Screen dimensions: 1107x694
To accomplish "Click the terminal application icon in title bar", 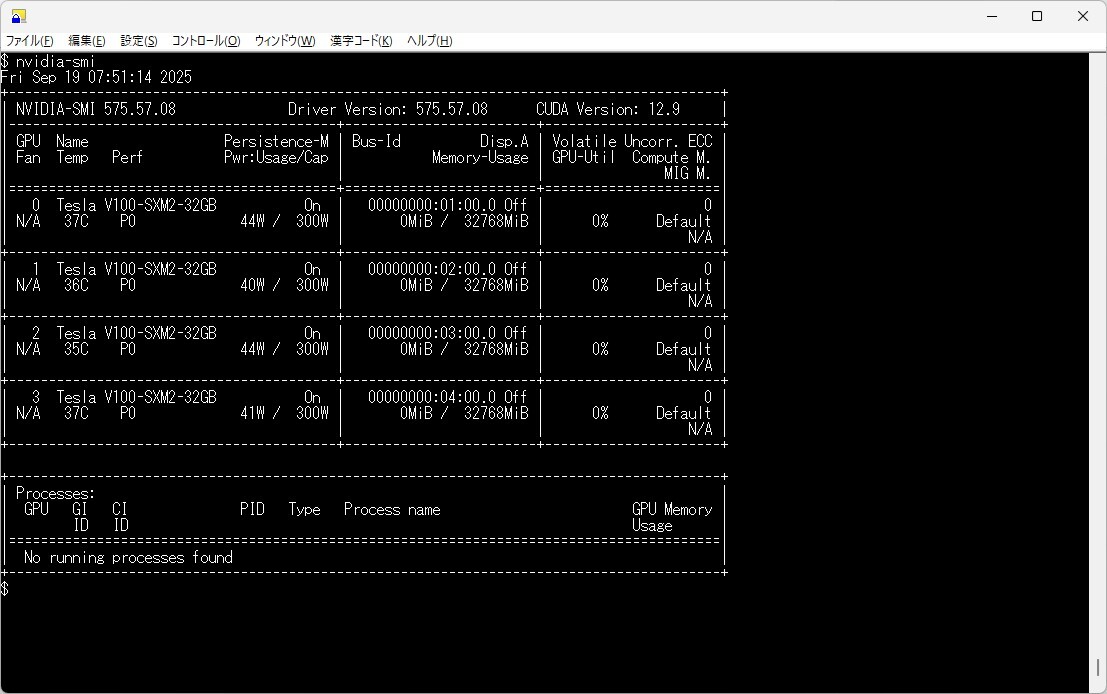I will [x=18, y=16].
